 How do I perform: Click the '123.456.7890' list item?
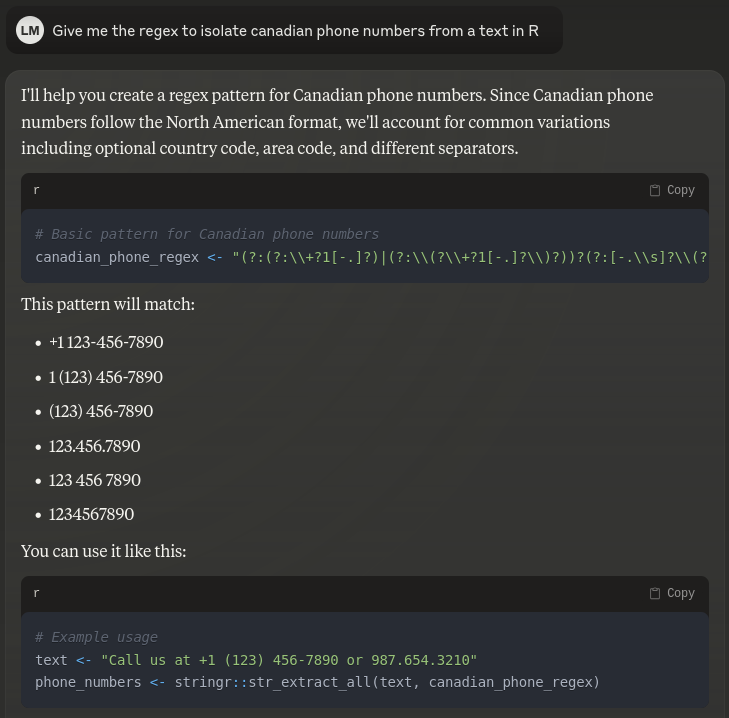coord(95,446)
